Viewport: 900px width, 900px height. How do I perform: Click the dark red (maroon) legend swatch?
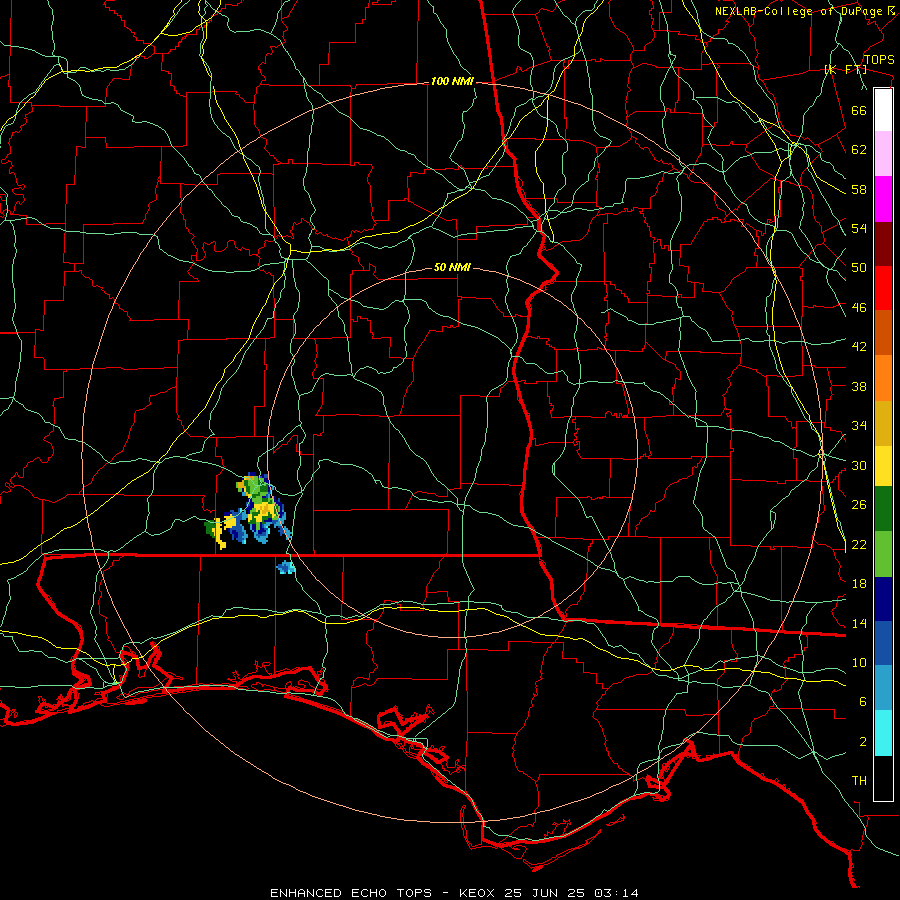pyautogui.click(x=883, y=244)
